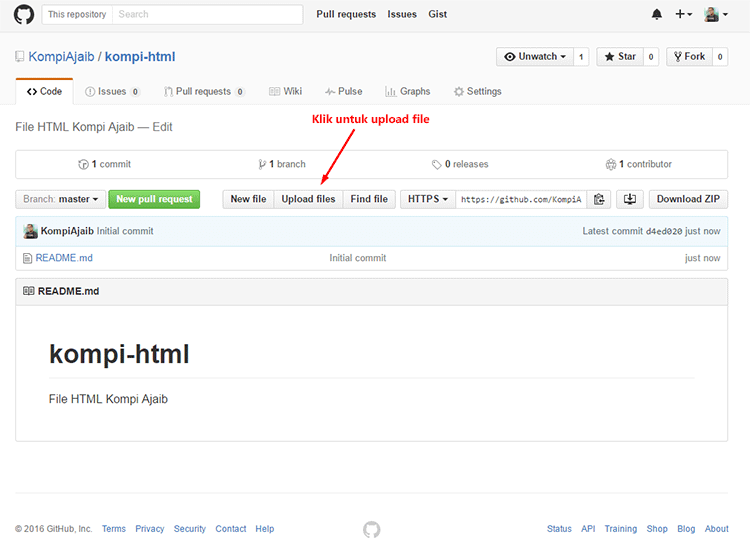Open the API footer link
Image resolution: width=750 pixels, height=553 pixels.
[588, 529]
